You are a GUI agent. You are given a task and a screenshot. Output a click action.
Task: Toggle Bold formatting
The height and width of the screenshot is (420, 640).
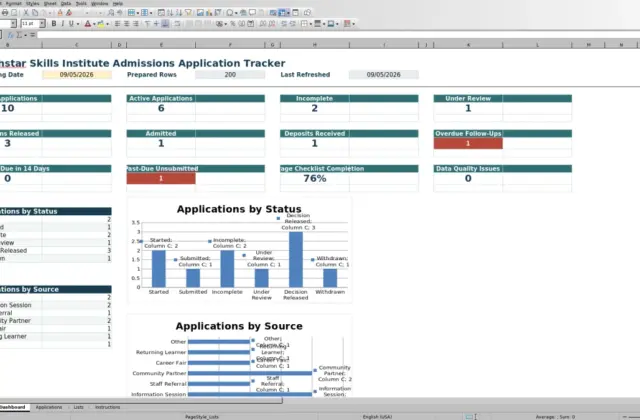53,24
